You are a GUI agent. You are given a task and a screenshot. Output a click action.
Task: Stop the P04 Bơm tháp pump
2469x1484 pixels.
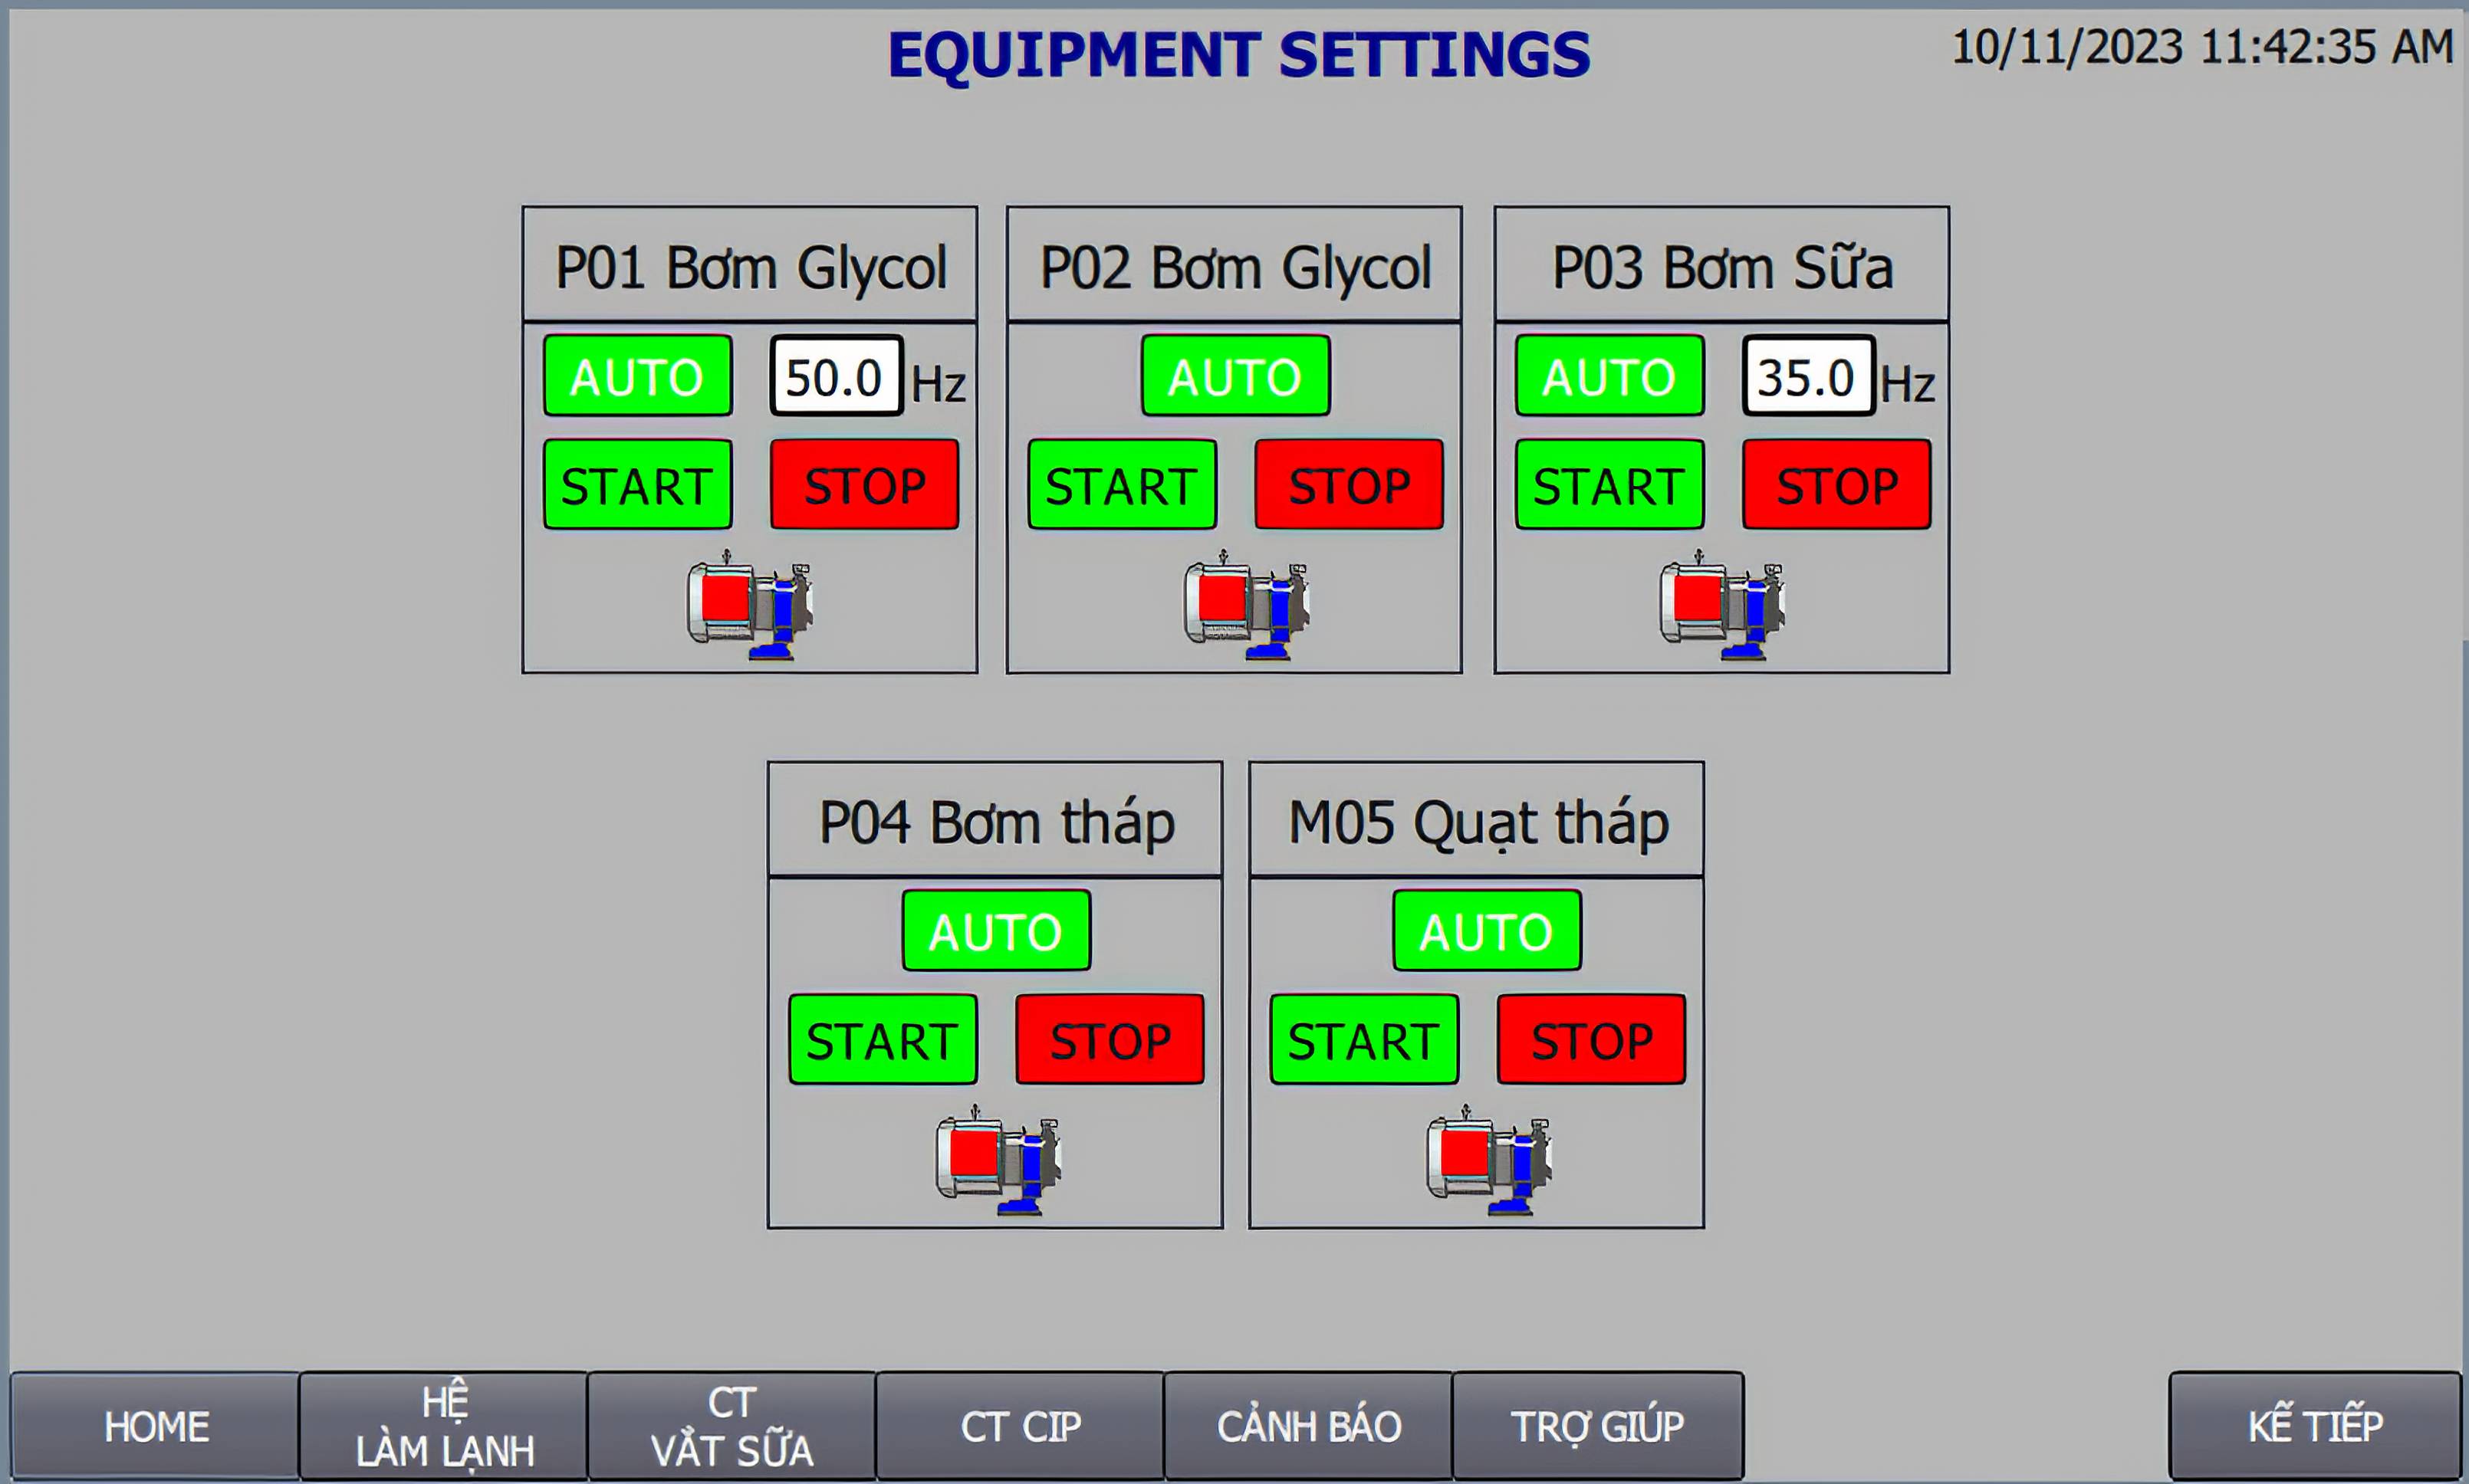pyautogui.click(x=1109, y=1039)
